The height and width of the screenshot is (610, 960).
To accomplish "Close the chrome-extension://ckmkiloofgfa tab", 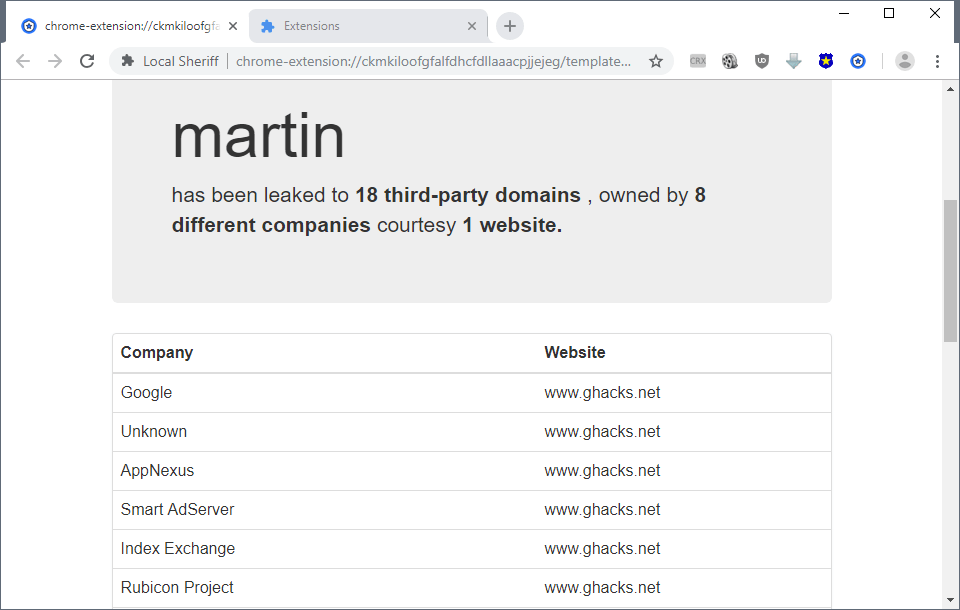I will [233, 26].
